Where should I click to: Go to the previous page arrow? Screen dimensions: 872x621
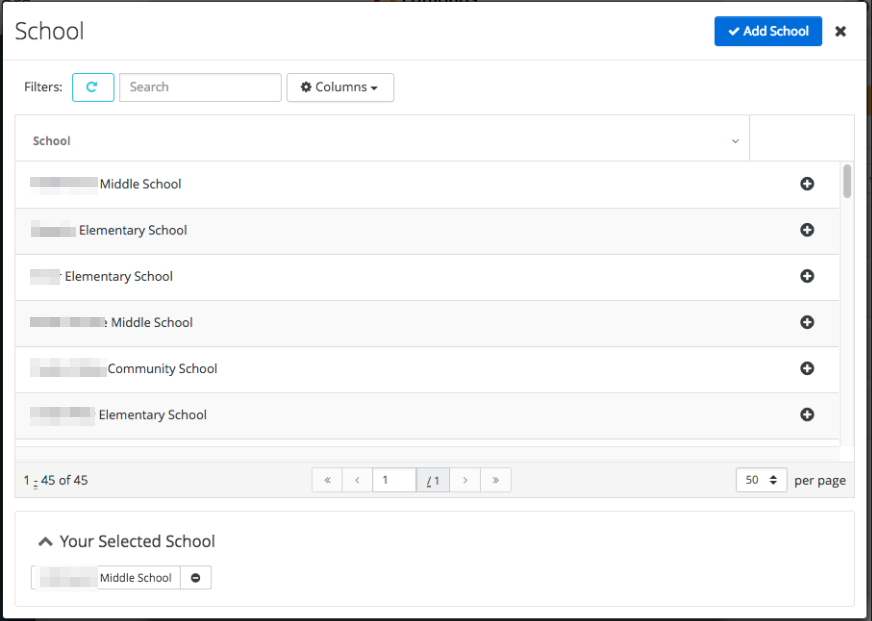point(357,480)
